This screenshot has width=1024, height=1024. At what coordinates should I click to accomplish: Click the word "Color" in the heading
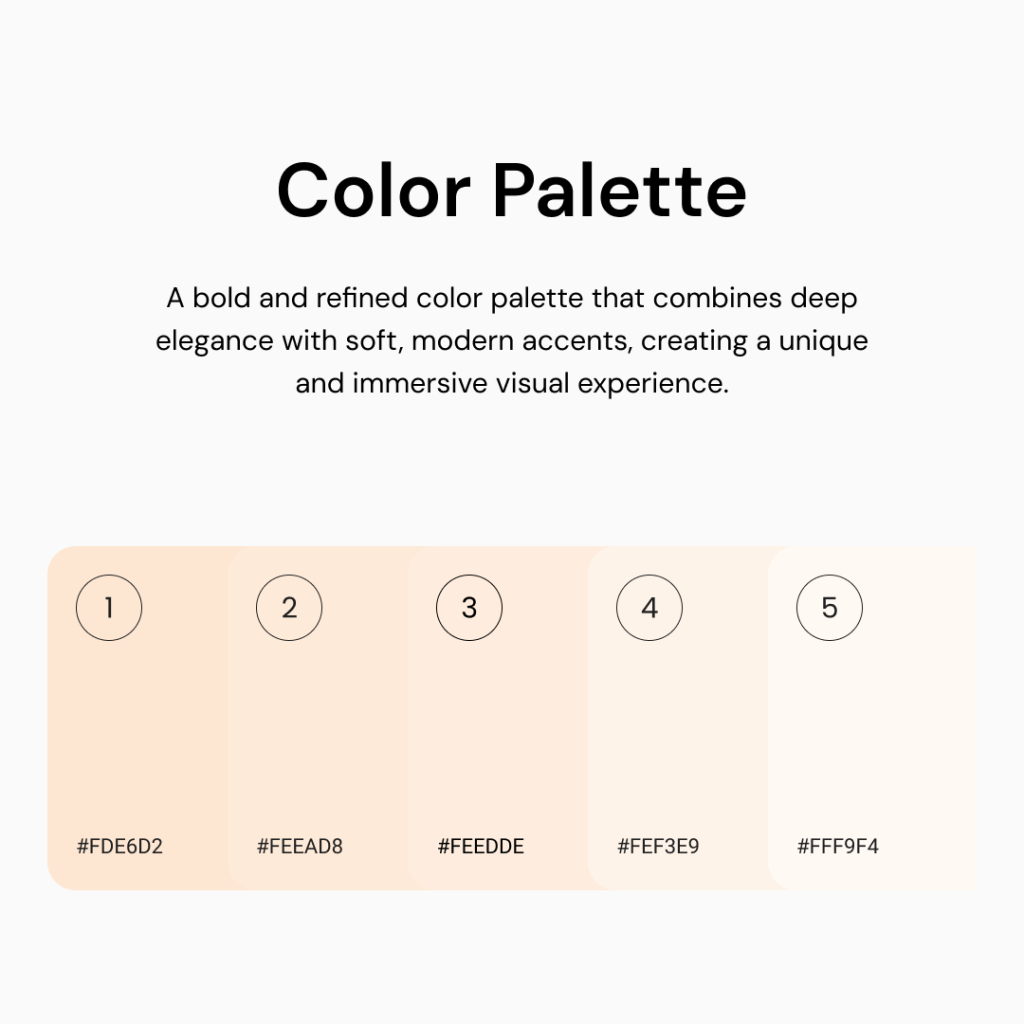(373, 190)
